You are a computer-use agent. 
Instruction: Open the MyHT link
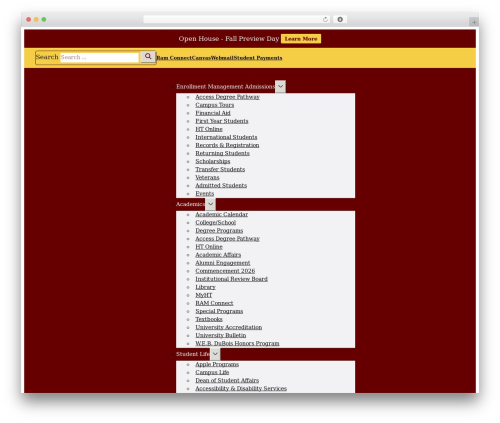pos(204,295)
